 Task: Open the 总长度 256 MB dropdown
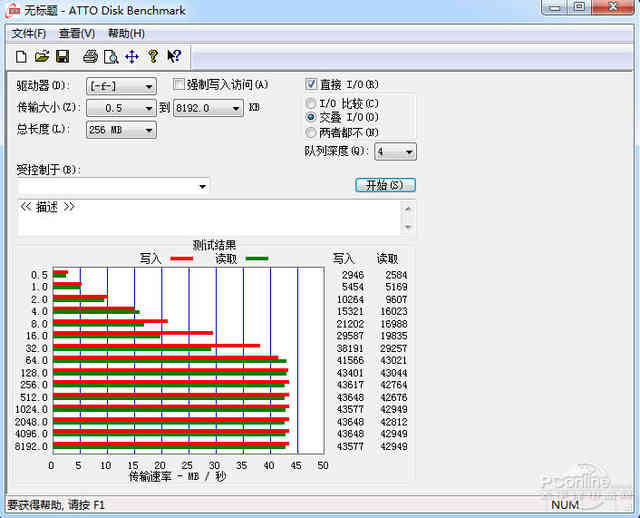121,130
